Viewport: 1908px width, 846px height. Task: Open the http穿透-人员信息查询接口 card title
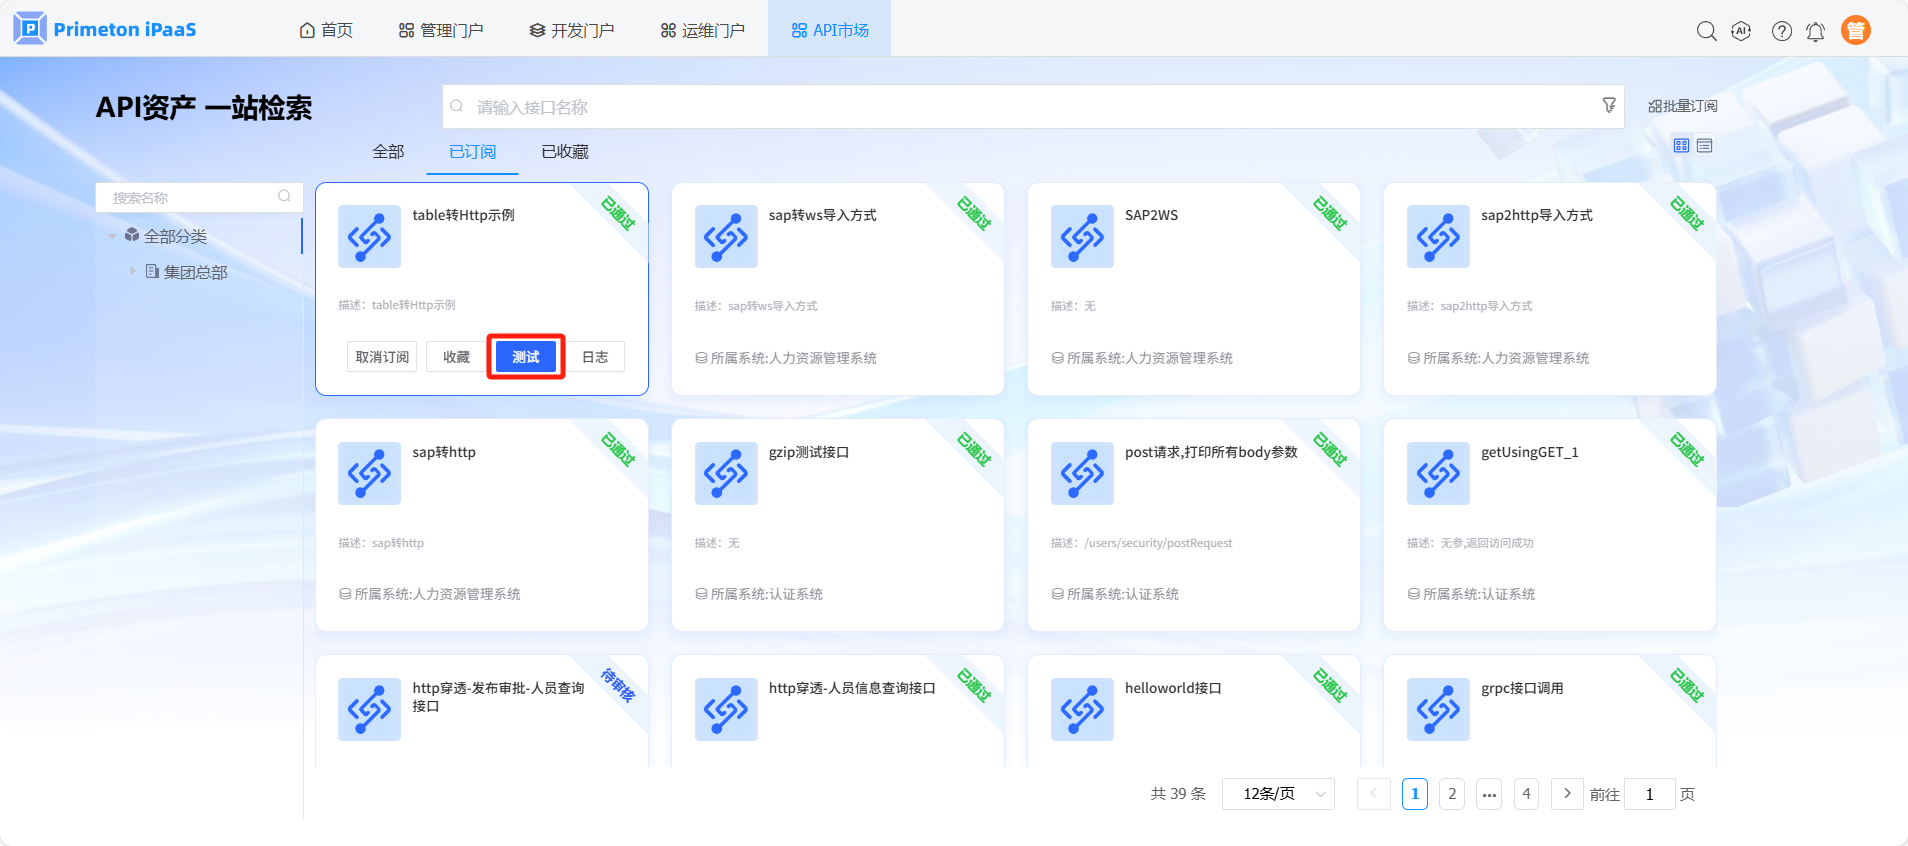[x=852, y=688]
